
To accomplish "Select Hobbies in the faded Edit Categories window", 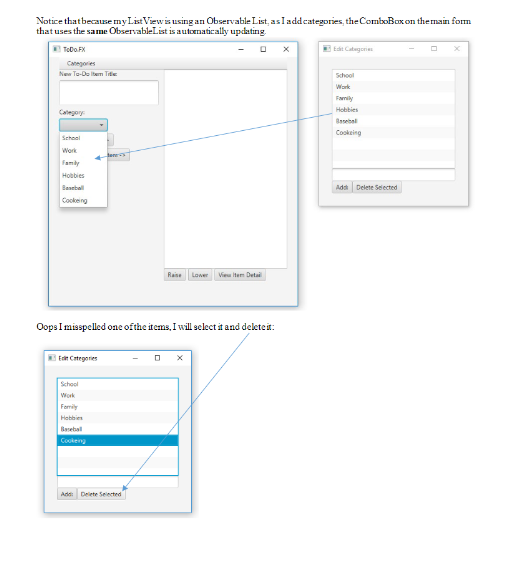I will coord(393,110).
